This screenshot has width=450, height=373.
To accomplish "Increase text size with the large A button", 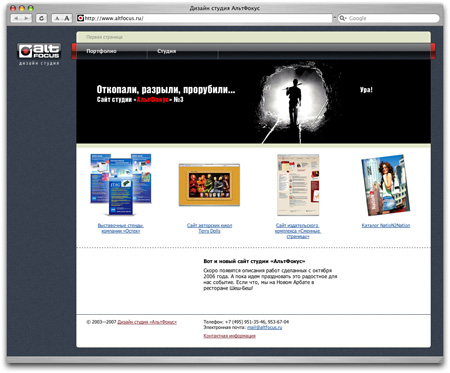I will (67, 18).
